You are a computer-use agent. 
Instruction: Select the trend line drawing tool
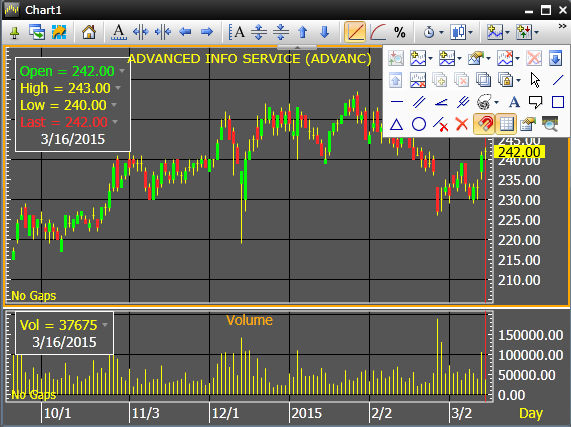tap(558, 80)
